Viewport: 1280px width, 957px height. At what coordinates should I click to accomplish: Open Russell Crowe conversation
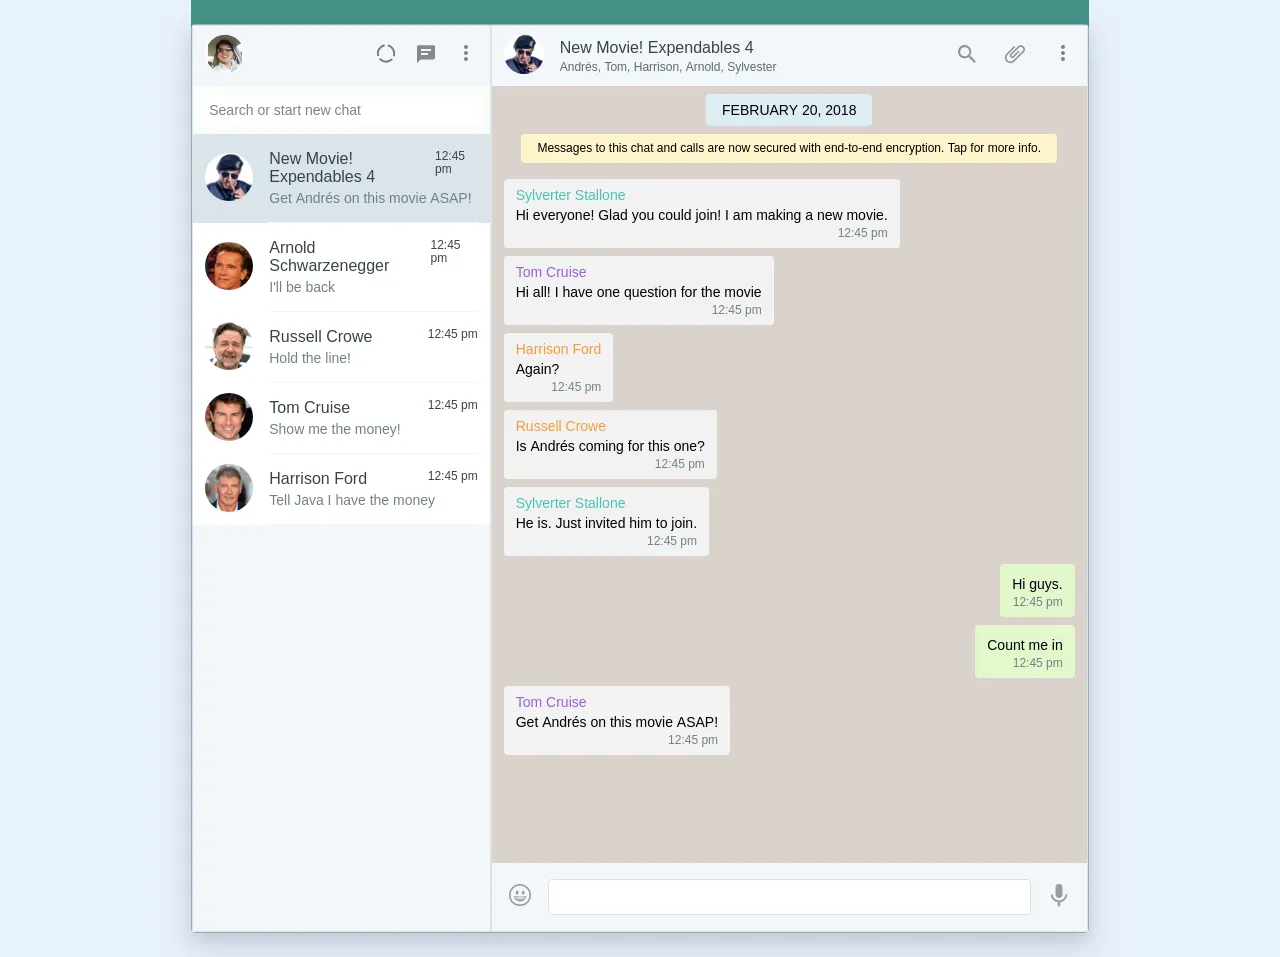(x=341, y=347)
